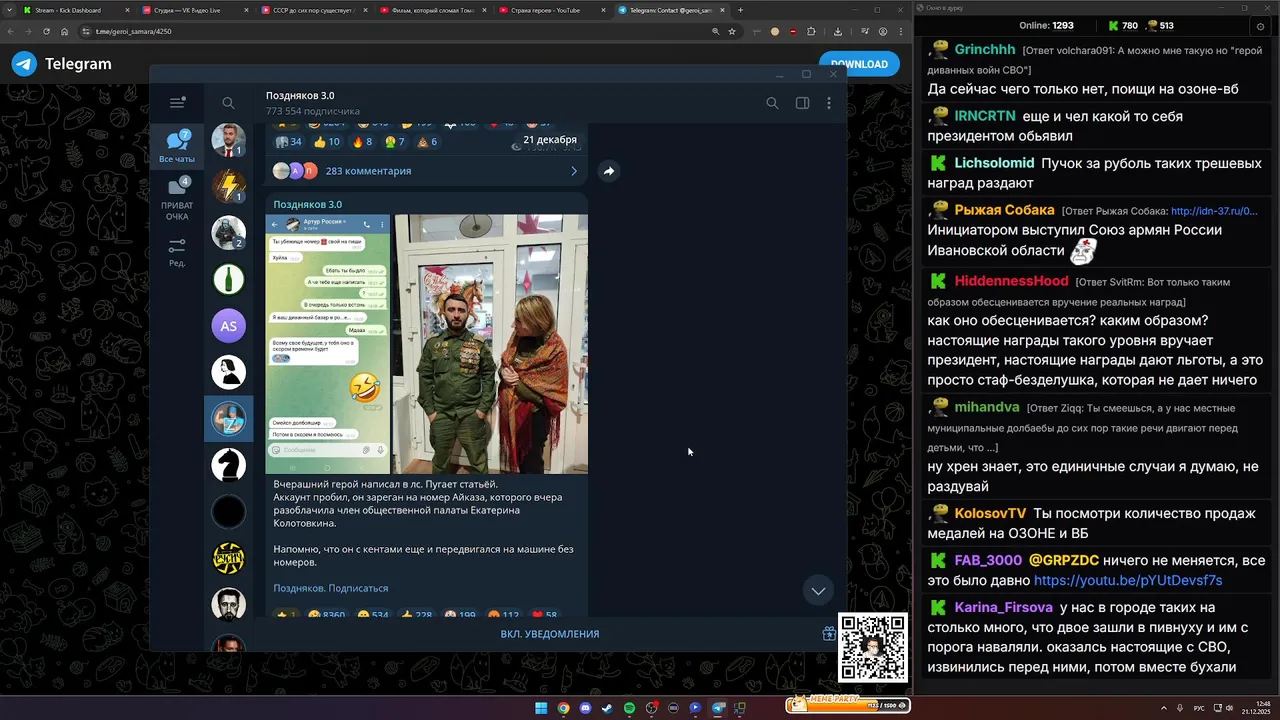Viewport: 1280px width, 720px height.
Task: Open a new browser tab
Action: pos(740,10)
